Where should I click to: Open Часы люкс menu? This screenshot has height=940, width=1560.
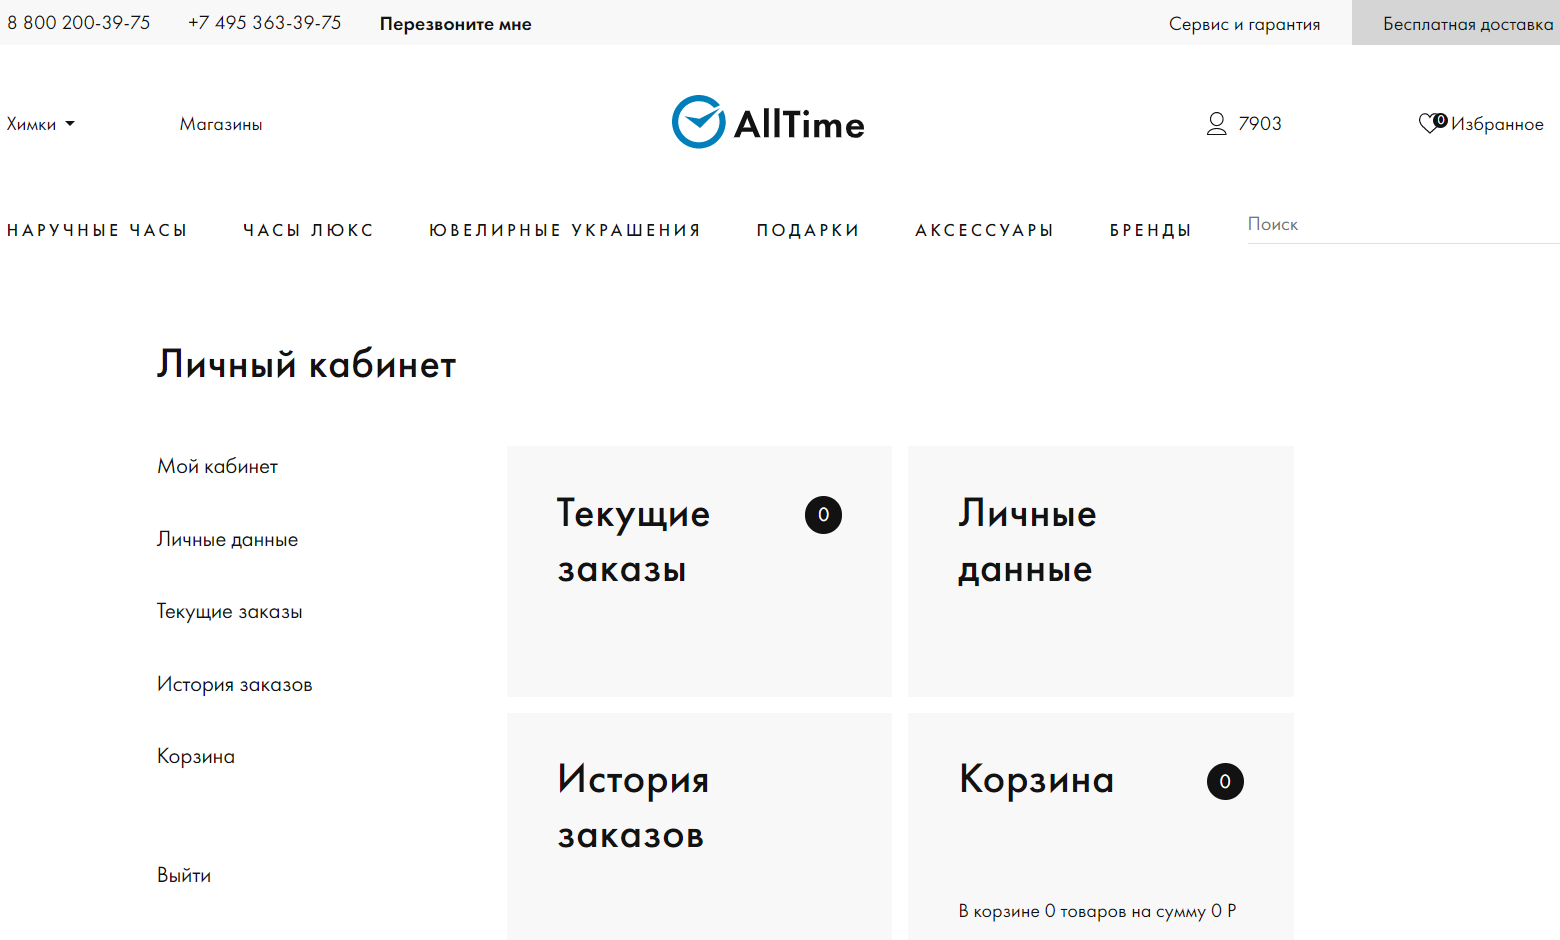(308, 230)
